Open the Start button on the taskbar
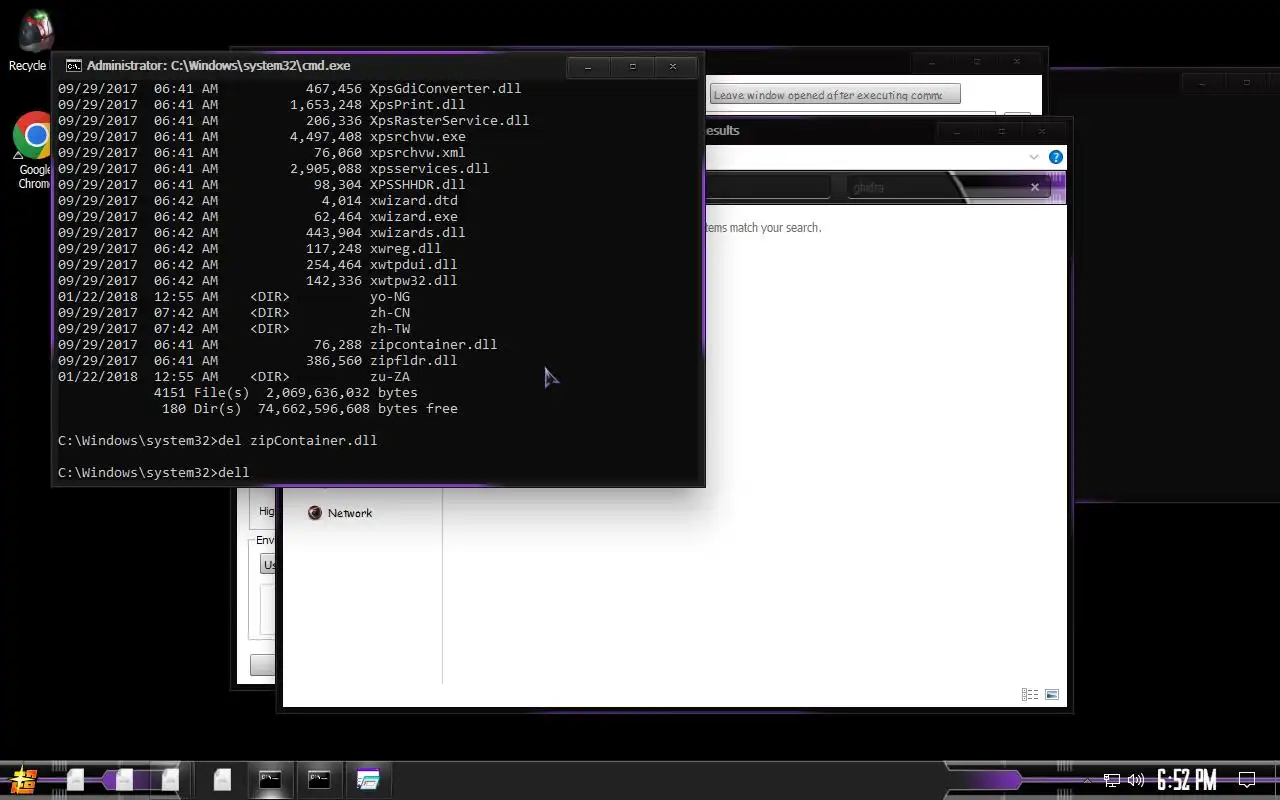 point(23,779)
